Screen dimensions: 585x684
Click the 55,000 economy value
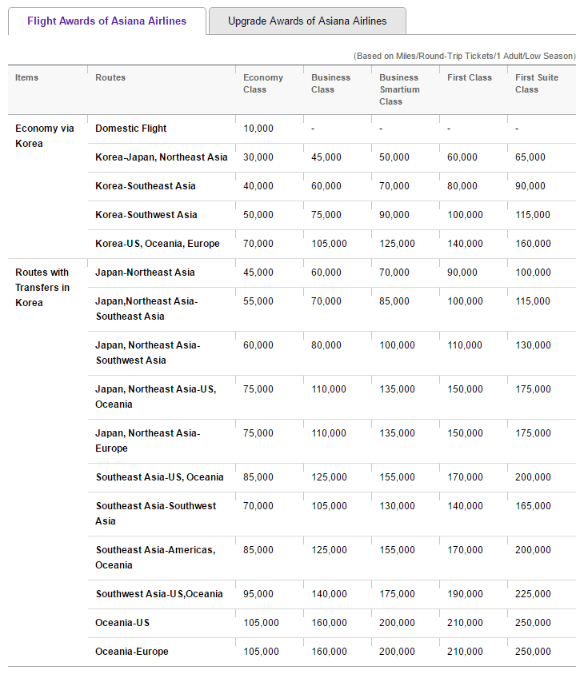[x=258, y=301]
